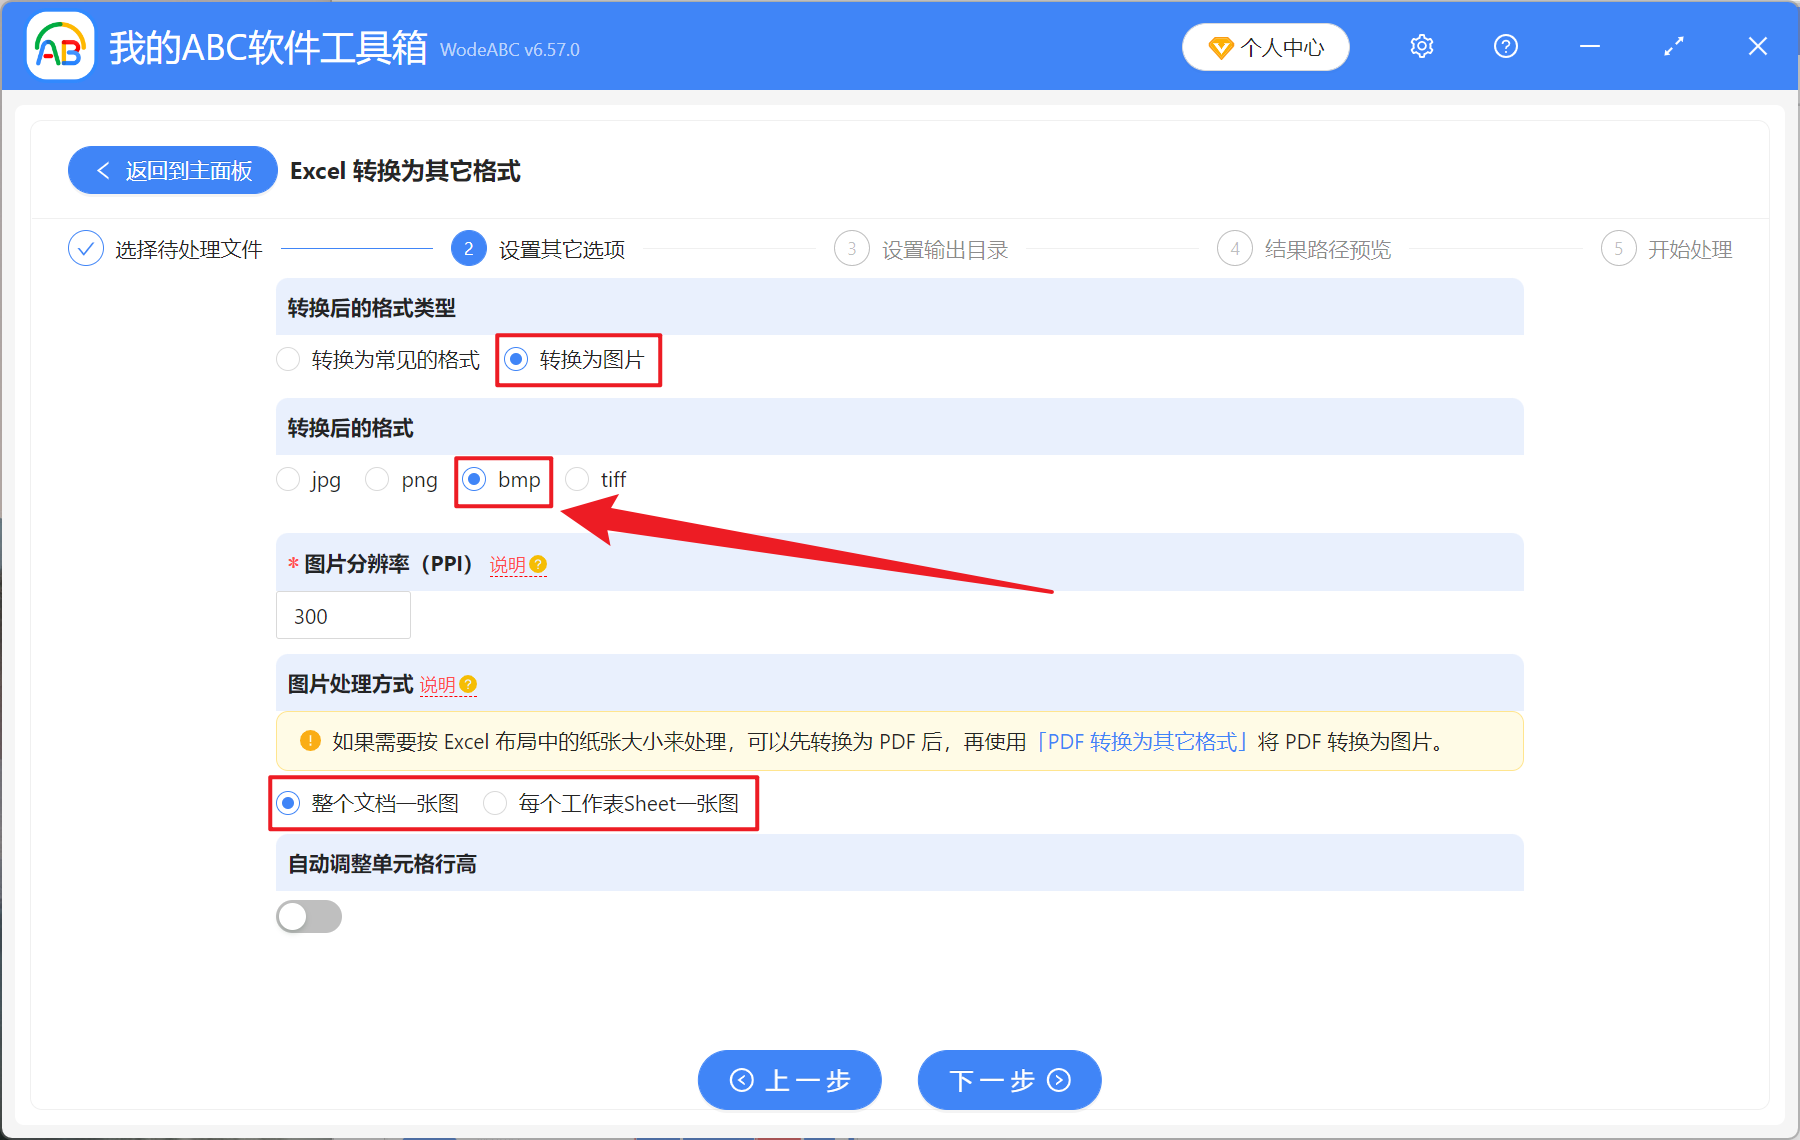
Task: Click the circle icon for step 开始处理
Action: coord(1619,248)
